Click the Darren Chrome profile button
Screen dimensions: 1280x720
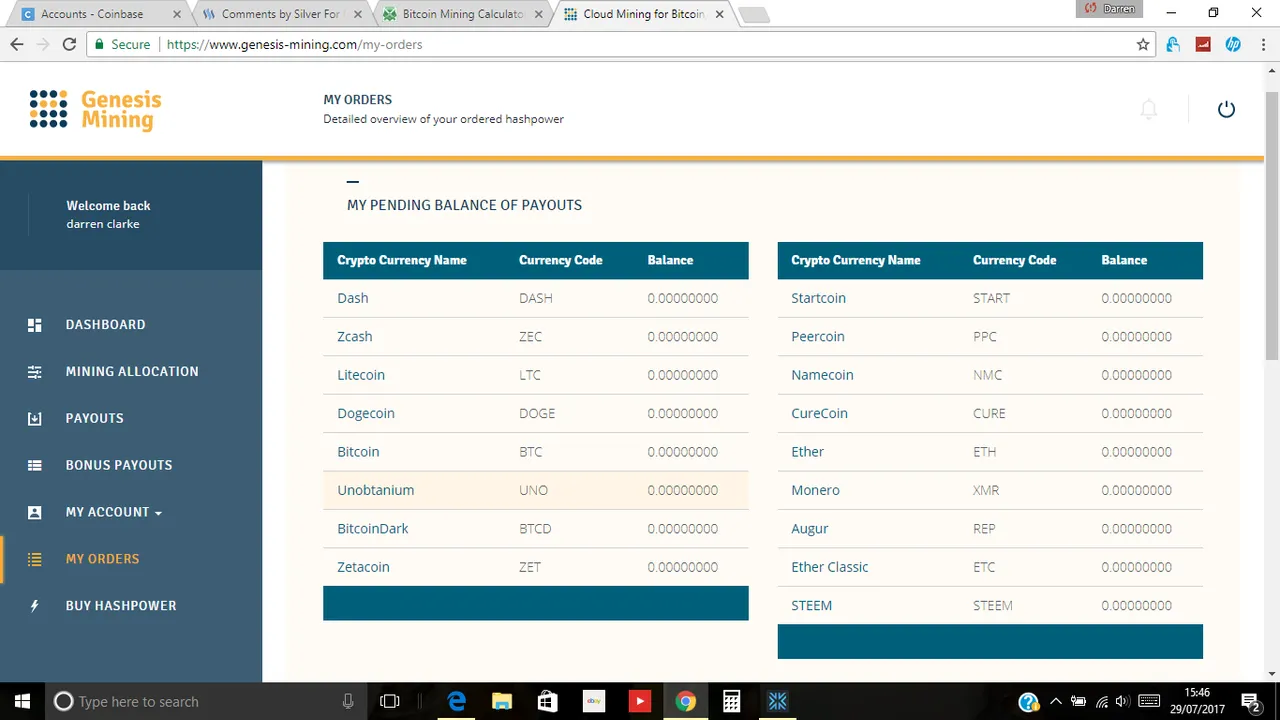tap(1109, 8)
